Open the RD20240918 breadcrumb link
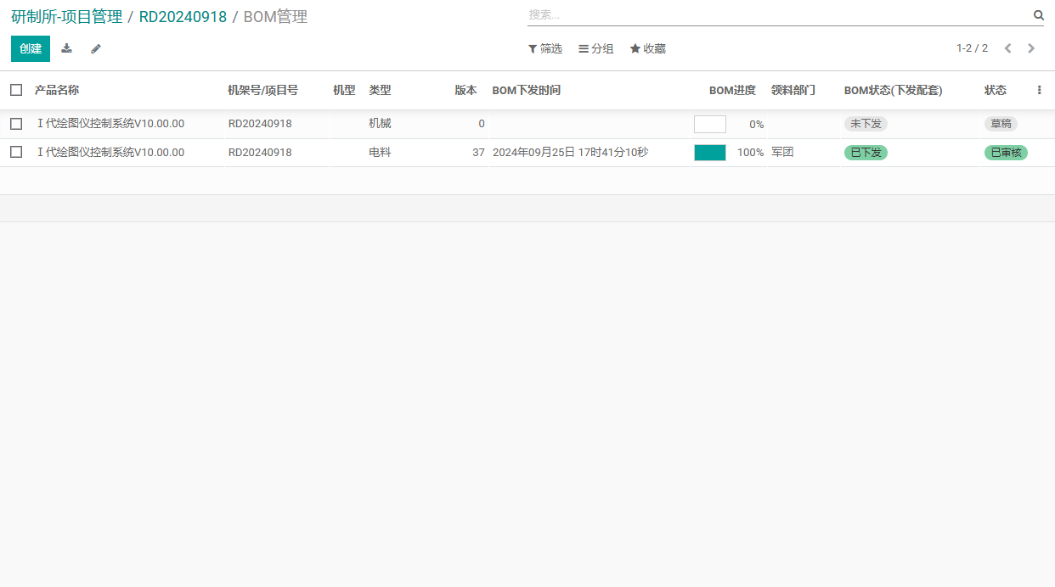The width and height of the screenshot is (1055, 587). click(x=183, y=17)
